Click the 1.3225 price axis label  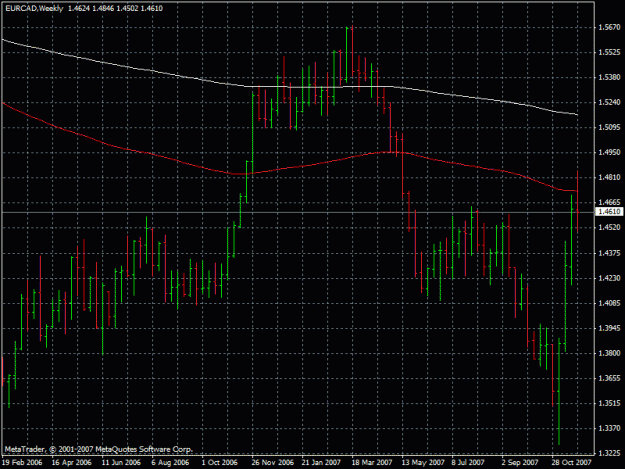pyautogui.click(x=609, y=453)
